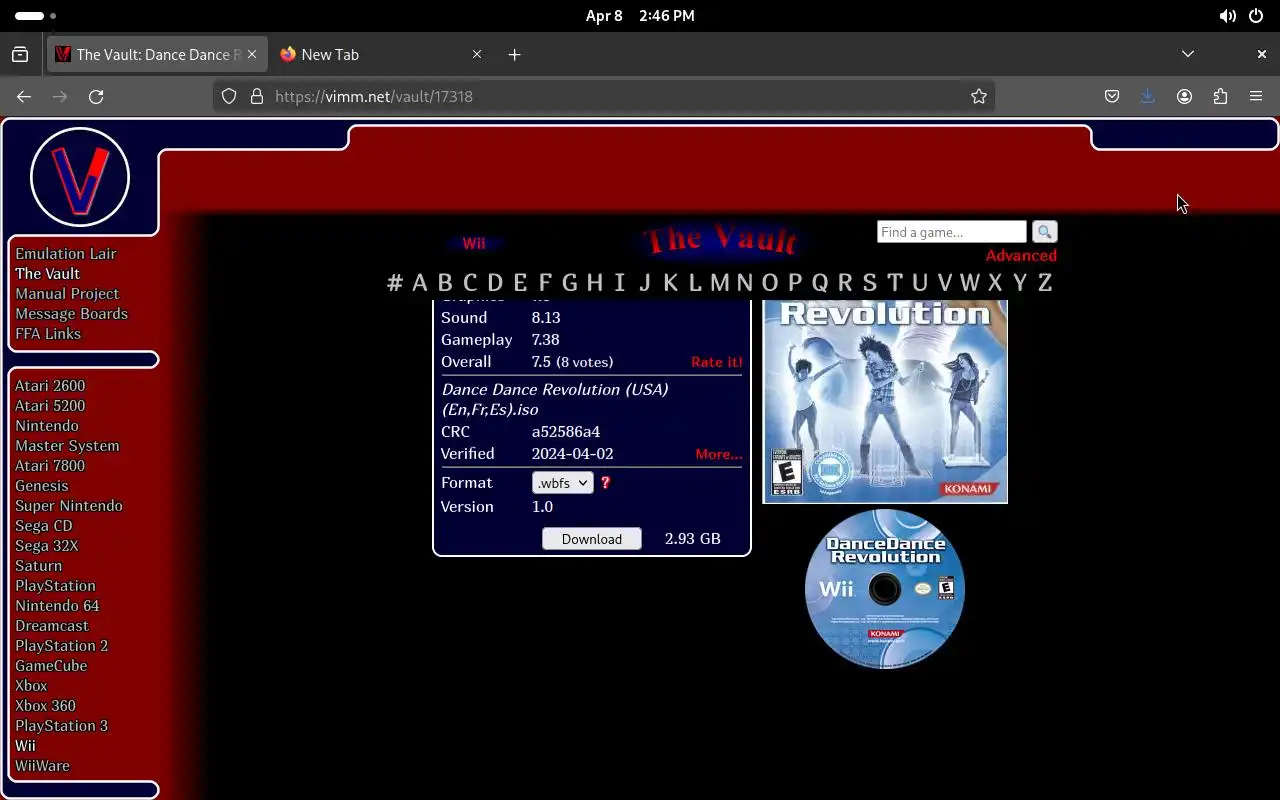
Task: Click the Vimm's Lair V logo
Action: tap(80, 177)
